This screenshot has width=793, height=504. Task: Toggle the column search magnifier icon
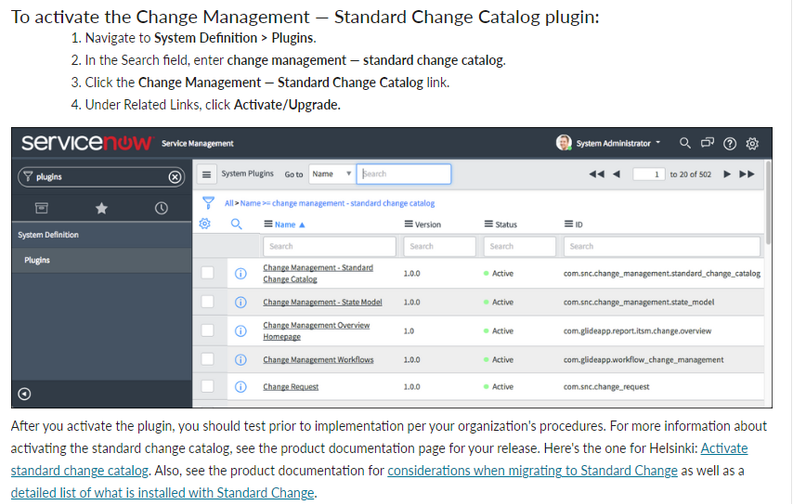236,224
